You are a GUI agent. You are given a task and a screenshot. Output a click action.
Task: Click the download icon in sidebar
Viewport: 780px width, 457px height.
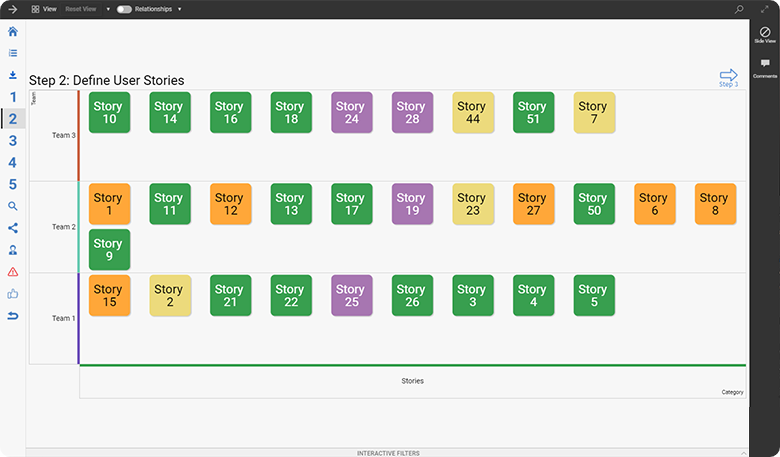click(13, 75)
